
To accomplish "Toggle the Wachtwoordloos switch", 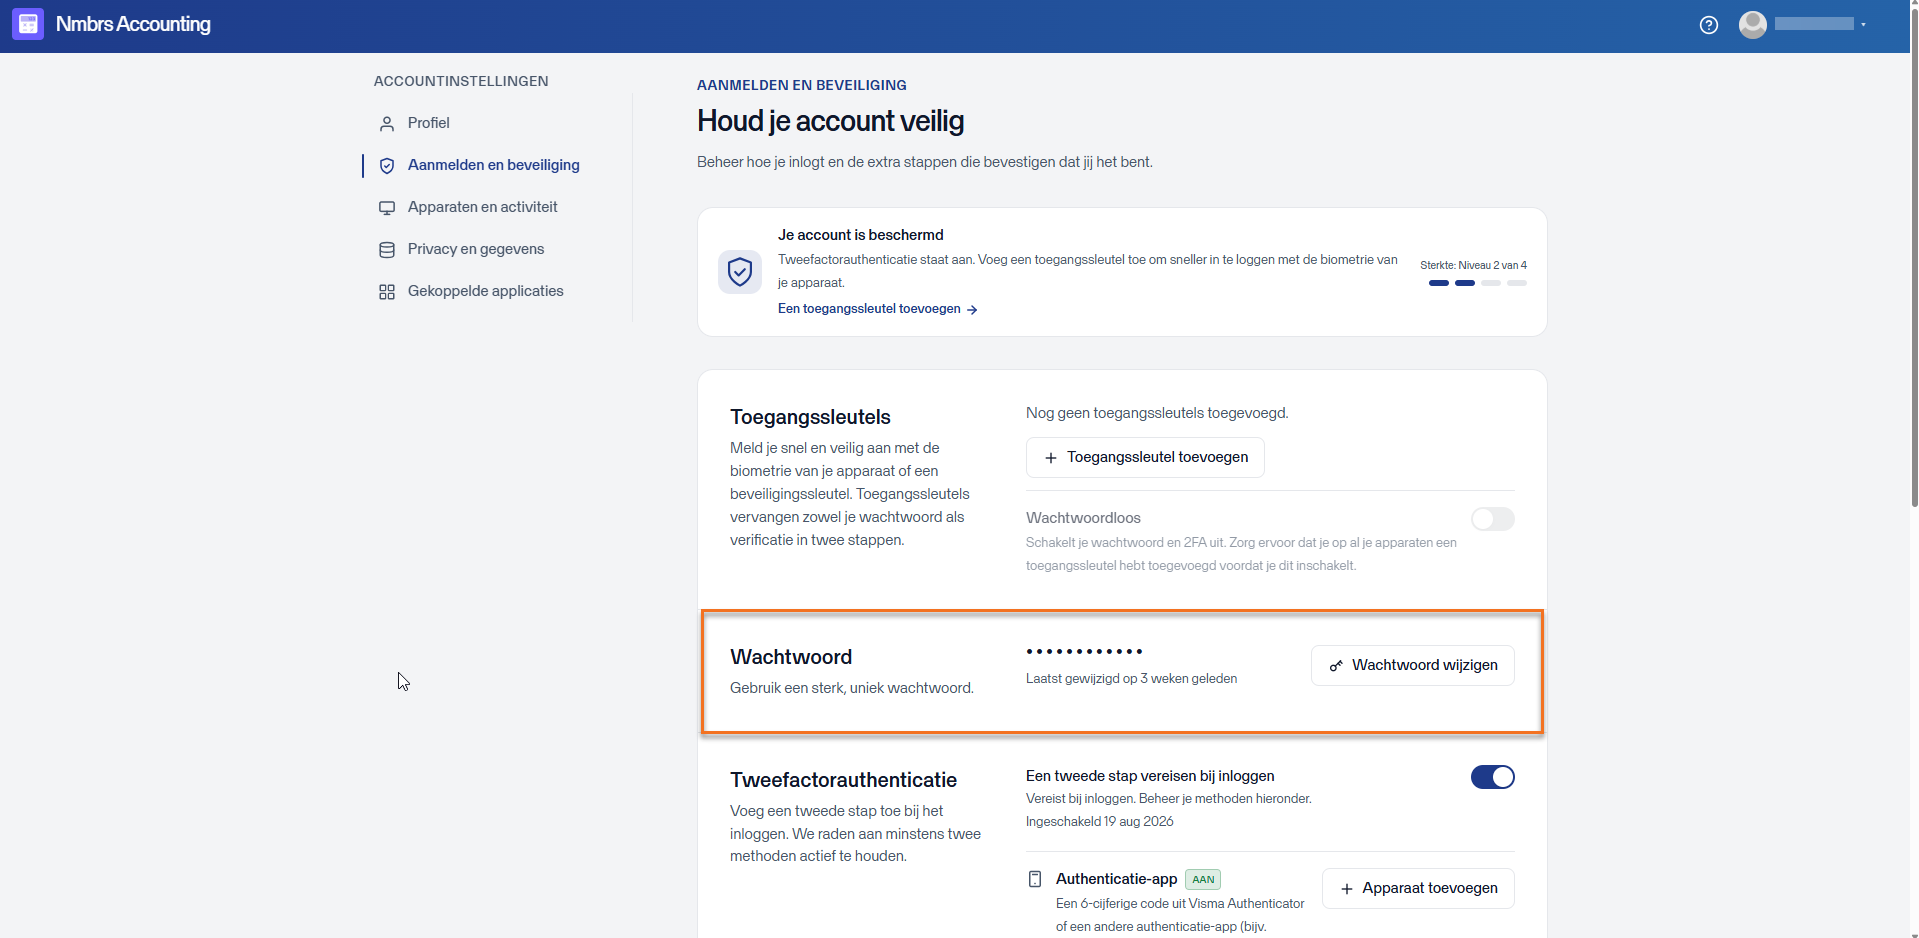I will click(x=1493, y=519).
